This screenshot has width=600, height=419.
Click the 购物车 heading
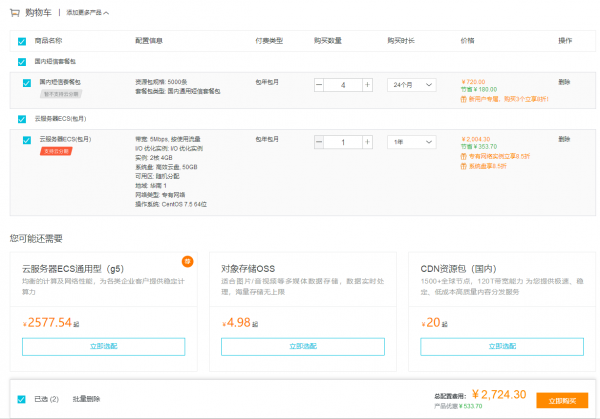pyautogui.click(x=38, y=13)
